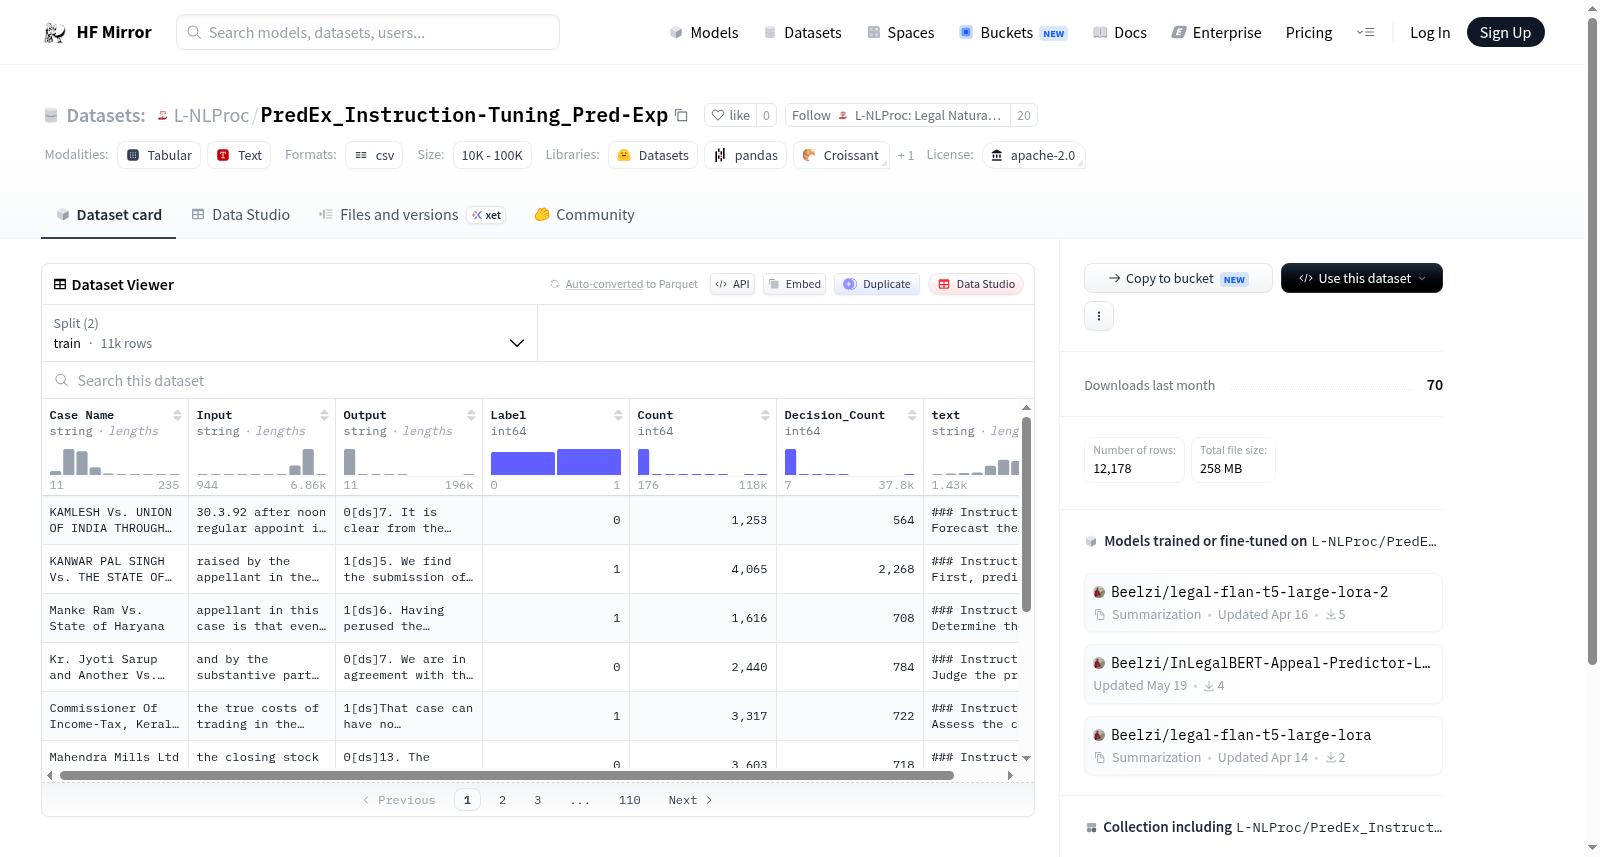Select the csv format tag
Viewport: 1600px width, 857px height.
click(x=374, y=155)
